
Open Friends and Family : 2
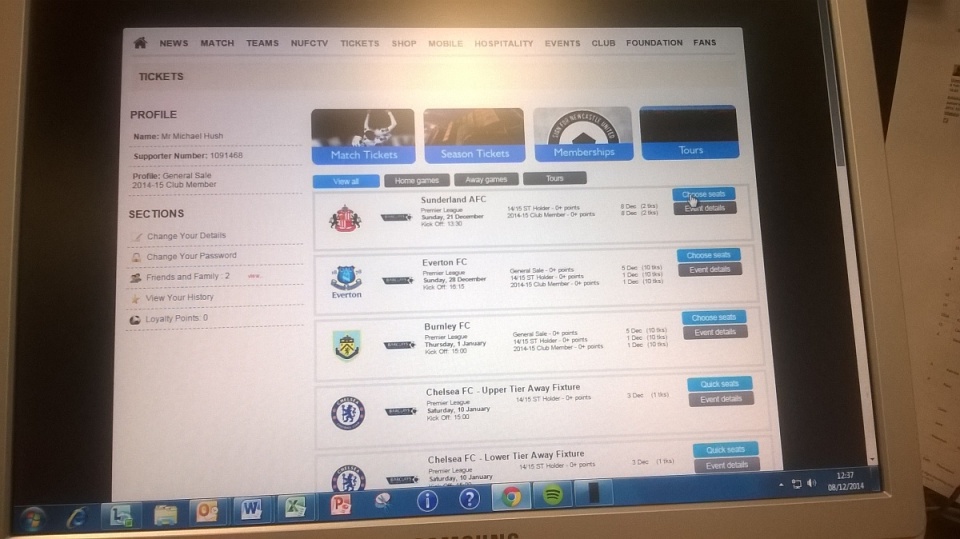pyautogui.click(x=187, y=277)
